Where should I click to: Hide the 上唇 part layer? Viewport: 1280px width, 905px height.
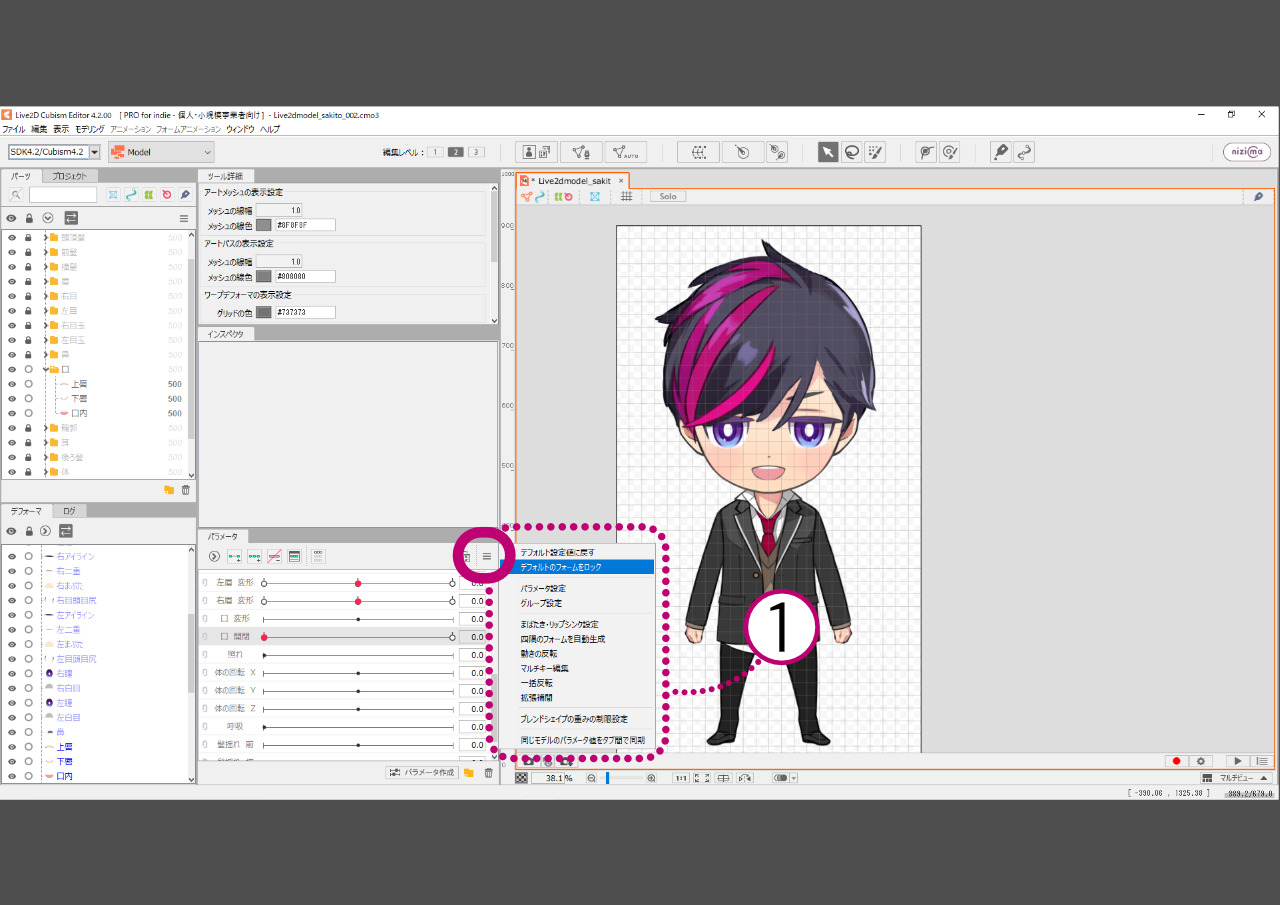click(x=12, y=384)
